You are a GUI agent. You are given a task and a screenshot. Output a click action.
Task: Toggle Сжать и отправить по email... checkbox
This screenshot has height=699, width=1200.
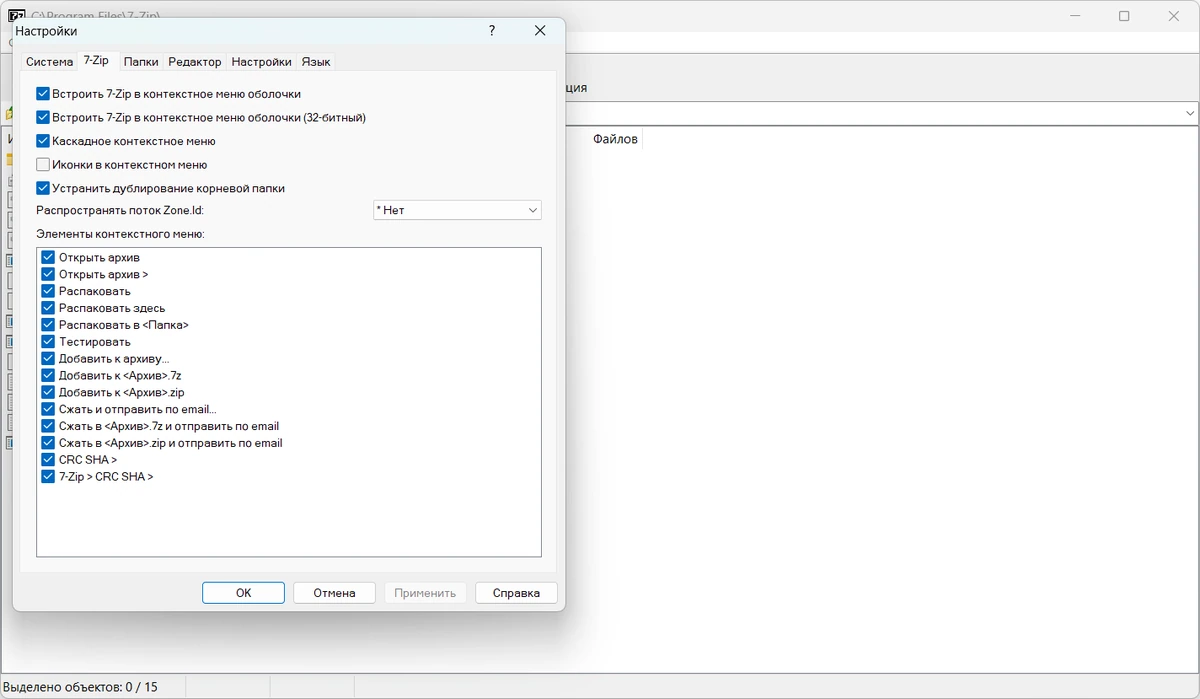[x=48, y=409]
